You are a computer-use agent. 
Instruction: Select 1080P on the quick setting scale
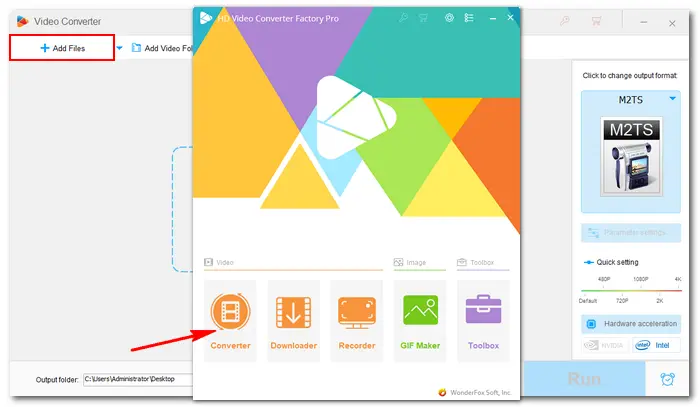tap(640, 279)
